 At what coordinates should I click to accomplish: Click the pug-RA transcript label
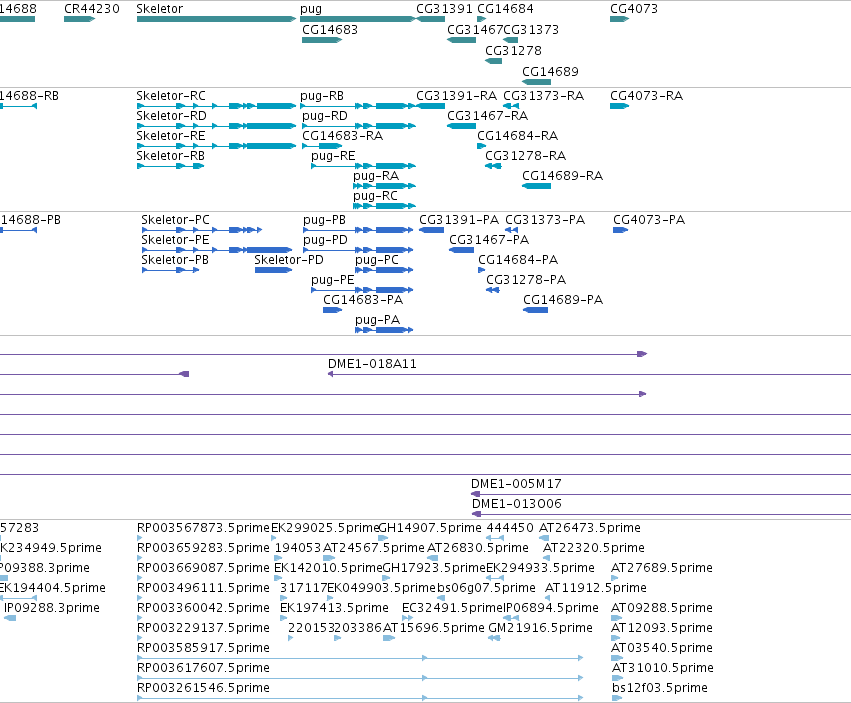[376, 176]
